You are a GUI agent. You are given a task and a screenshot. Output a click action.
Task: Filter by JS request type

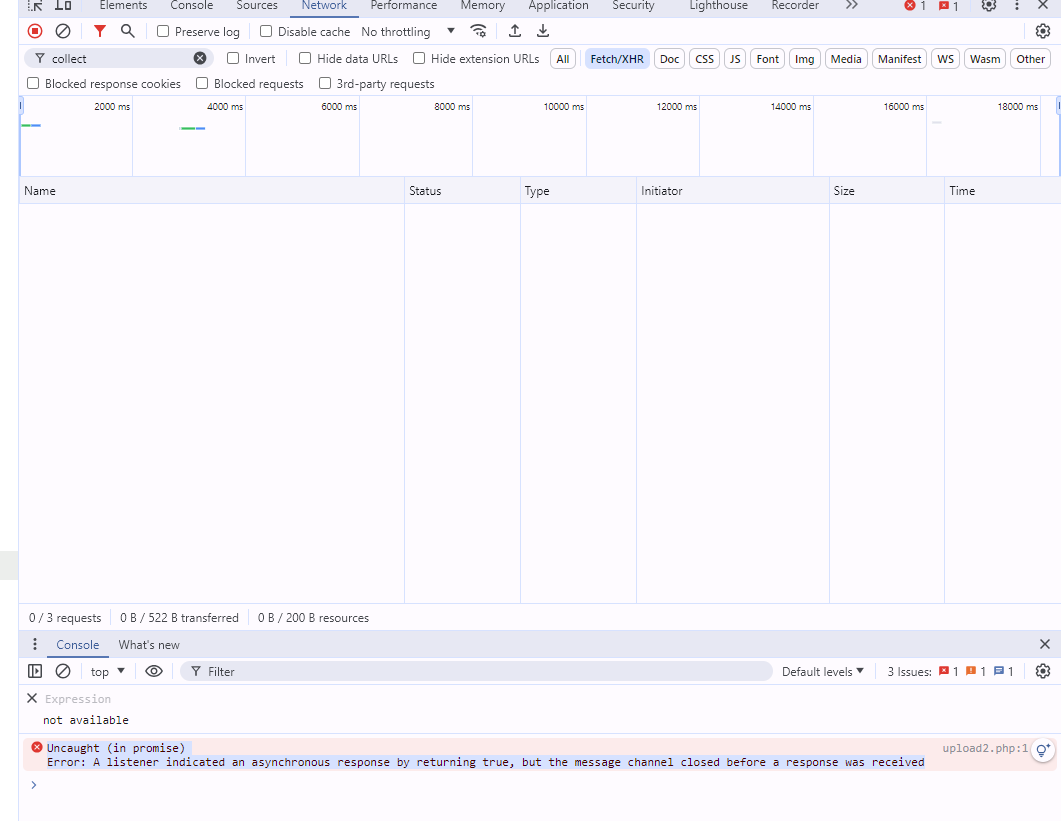coord(735,59)
